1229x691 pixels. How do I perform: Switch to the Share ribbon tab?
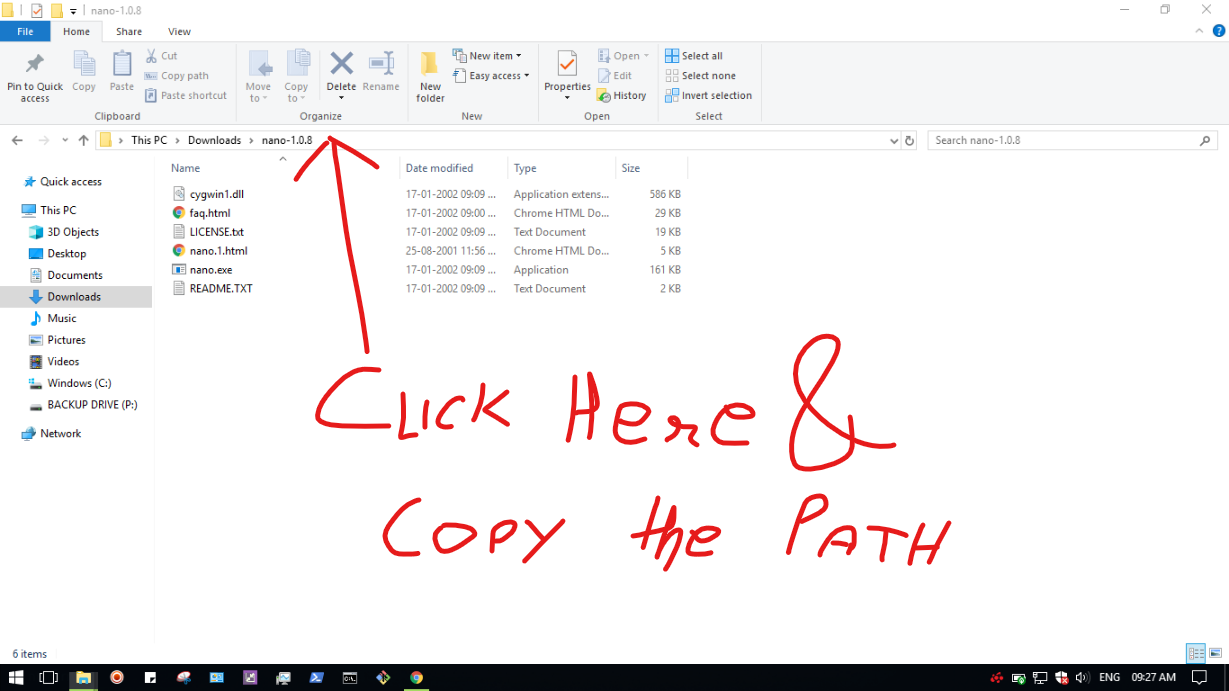tap(129, 32)
